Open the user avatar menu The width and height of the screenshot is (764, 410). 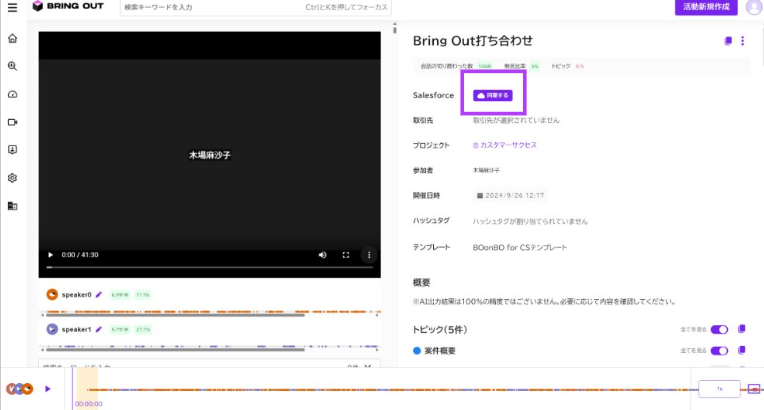[x=753, y=7]
